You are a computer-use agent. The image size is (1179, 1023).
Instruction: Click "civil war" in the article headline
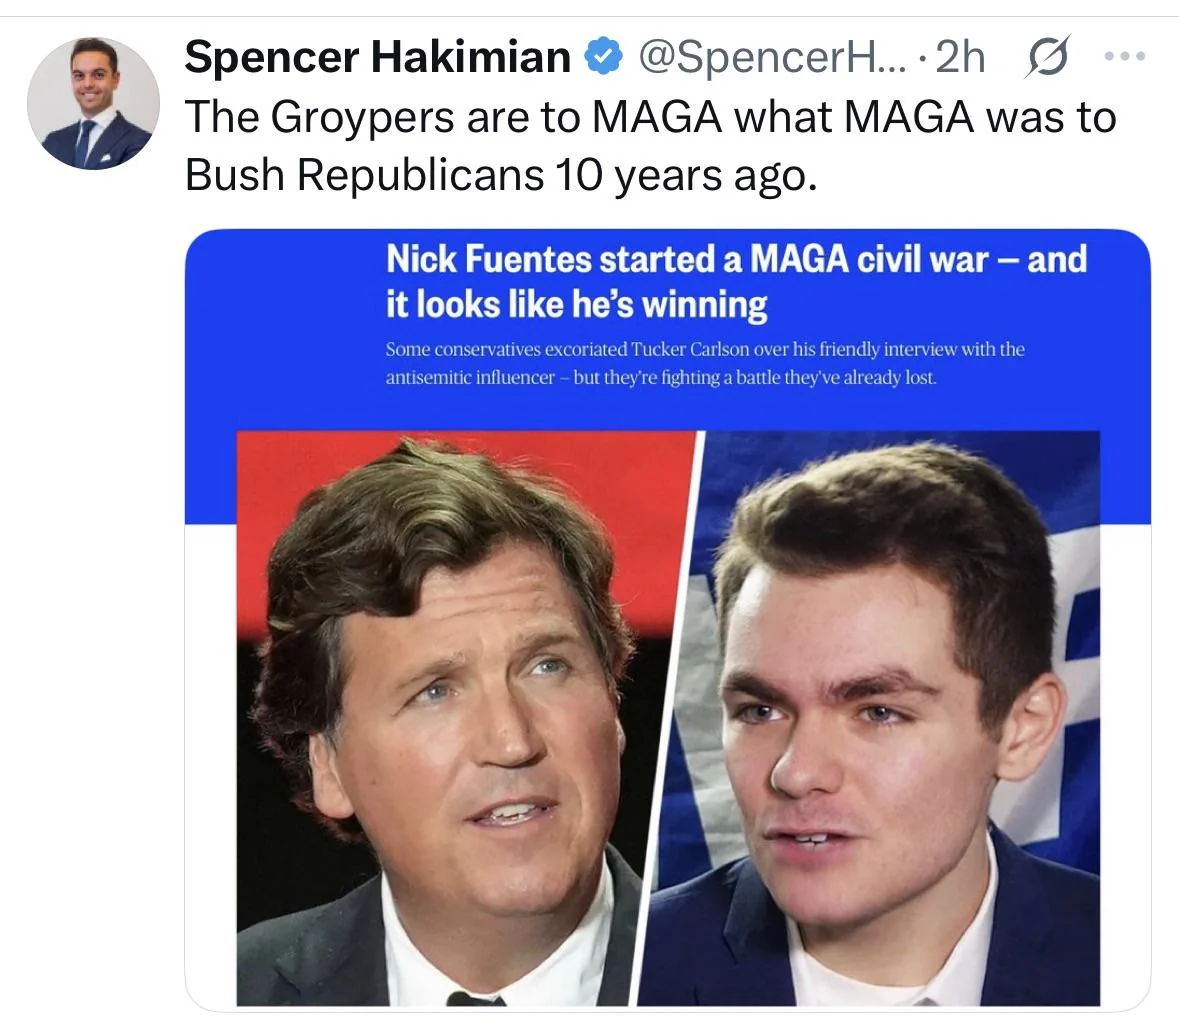pos(916,260)
